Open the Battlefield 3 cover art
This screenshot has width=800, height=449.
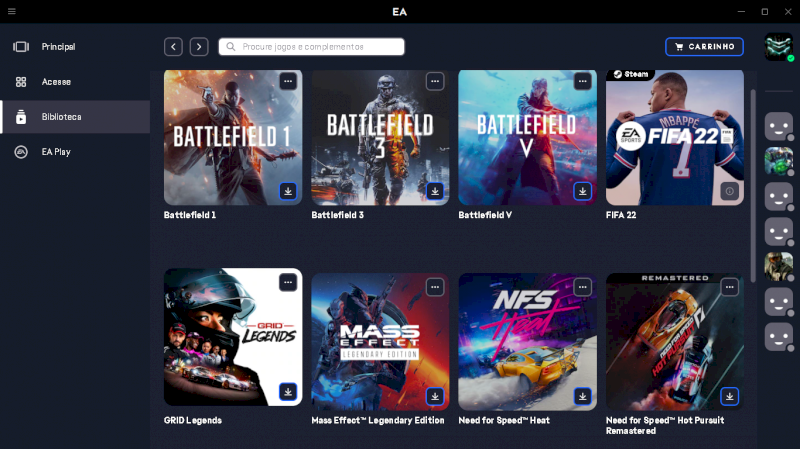pos(380,137)
